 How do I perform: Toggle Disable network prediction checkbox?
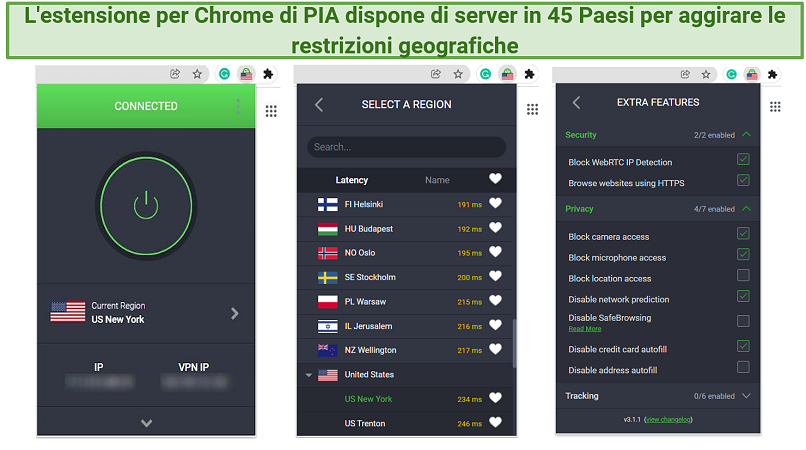pyautogui.click(x=743, y=296)
